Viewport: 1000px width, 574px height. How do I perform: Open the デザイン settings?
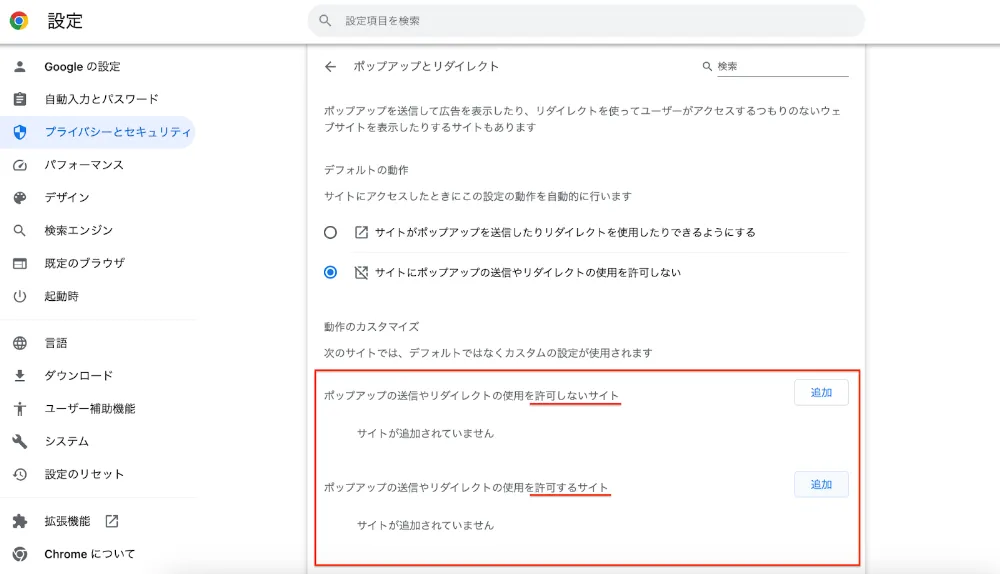point(67,197)
